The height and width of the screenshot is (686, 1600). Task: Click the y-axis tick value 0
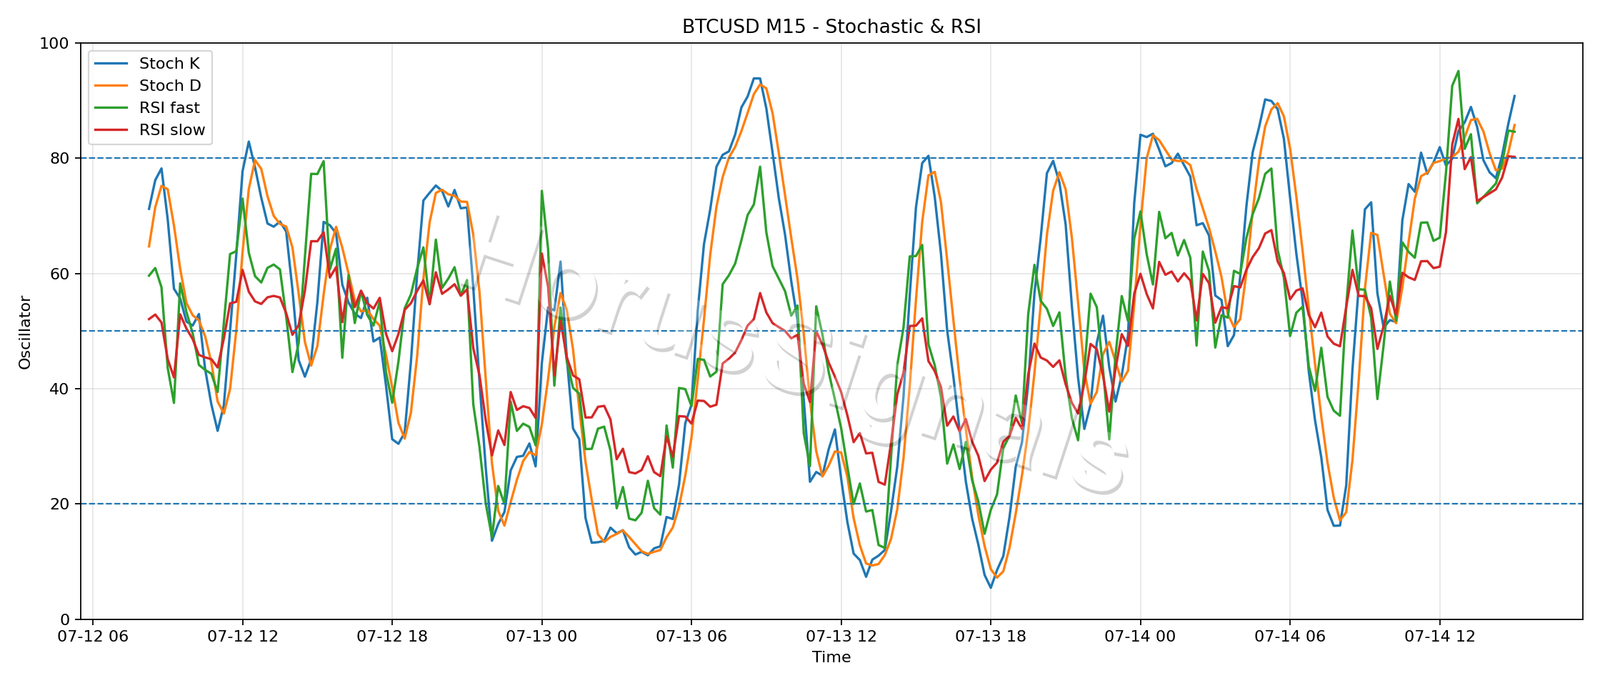tap(65, 620)
